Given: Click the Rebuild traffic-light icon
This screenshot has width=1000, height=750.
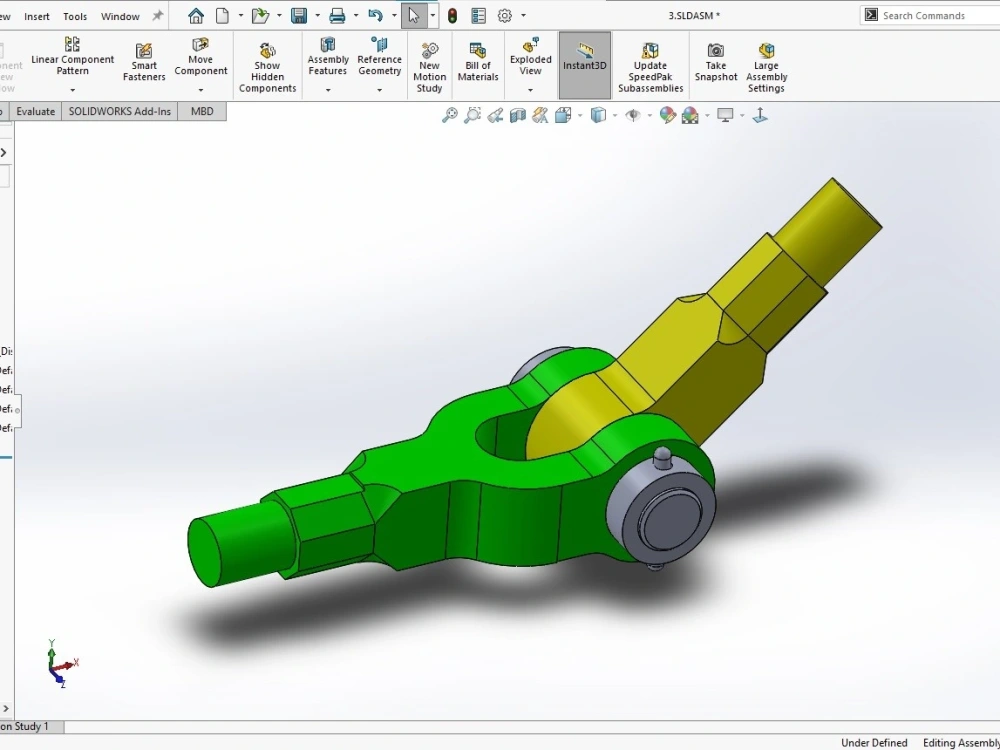Looking at the screenshot, I should pos(452,15).
